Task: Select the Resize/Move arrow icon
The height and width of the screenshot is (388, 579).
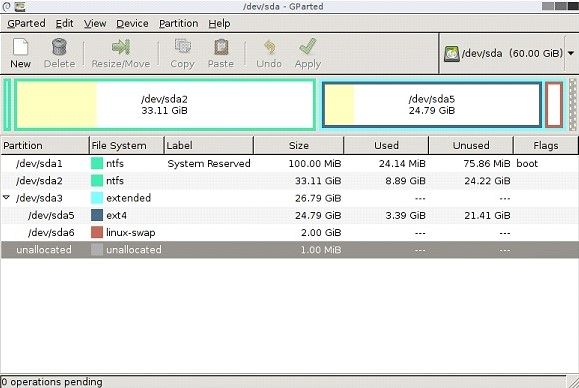Action: click(121, 47)
